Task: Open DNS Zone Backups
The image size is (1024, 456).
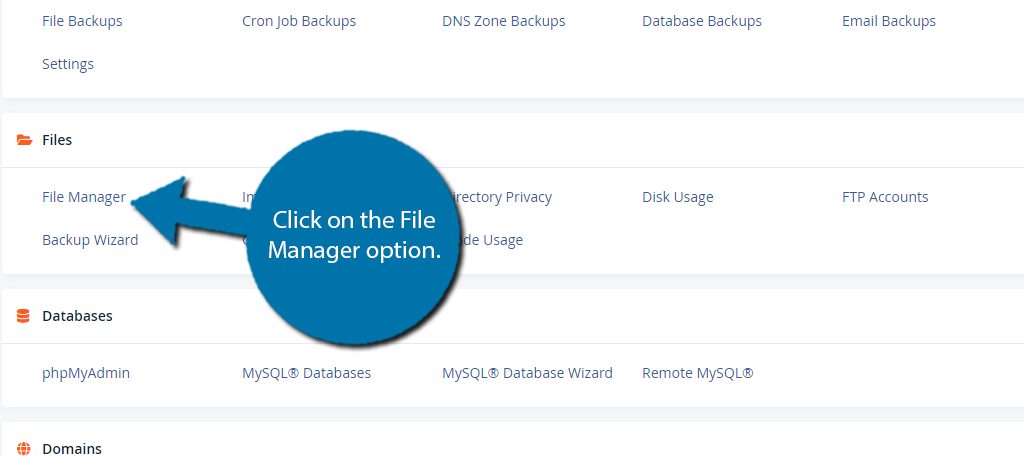Action: pos(504,21)
